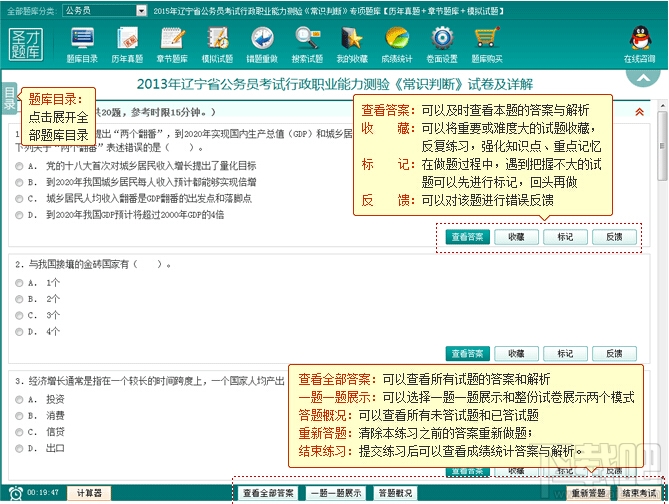Open the 题库目录 catalog icon
The image size is (669, 504).
82,44
